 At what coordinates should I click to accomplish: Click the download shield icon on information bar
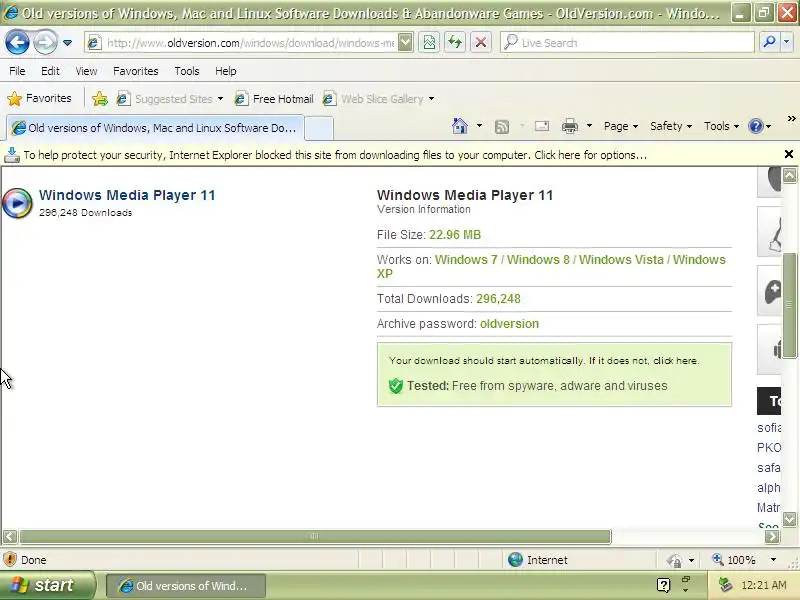tap(12, 155)
